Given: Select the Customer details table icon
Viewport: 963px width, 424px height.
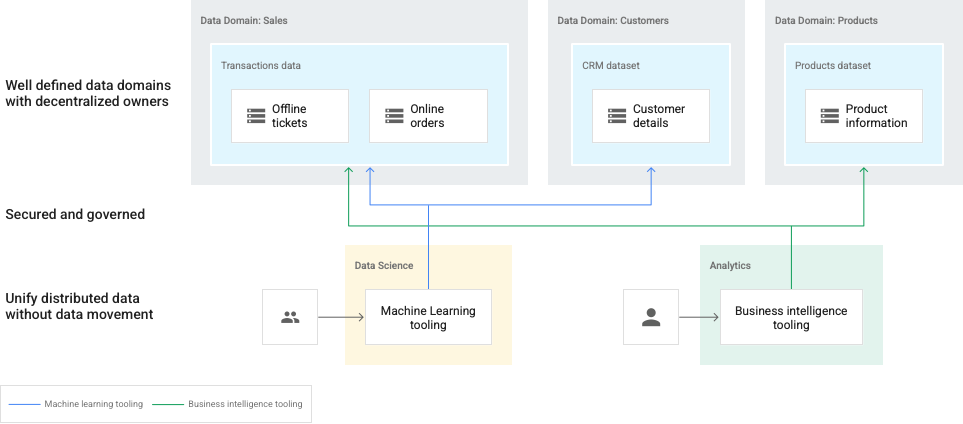Looking at the screenshot, I should click(616, 116).
